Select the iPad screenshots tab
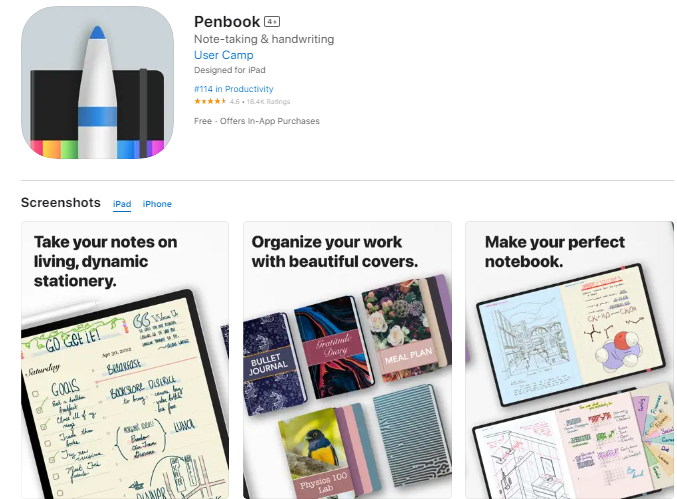 [x=122, y=204]
